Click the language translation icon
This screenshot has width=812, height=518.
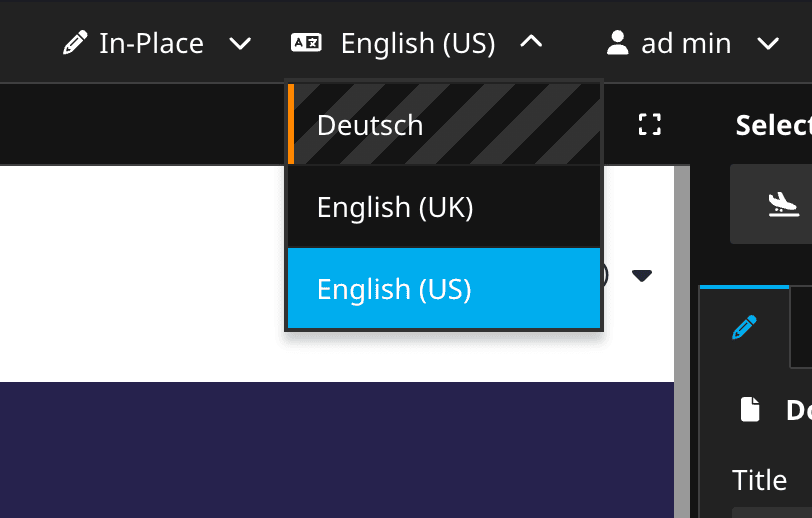click(306, 43)
